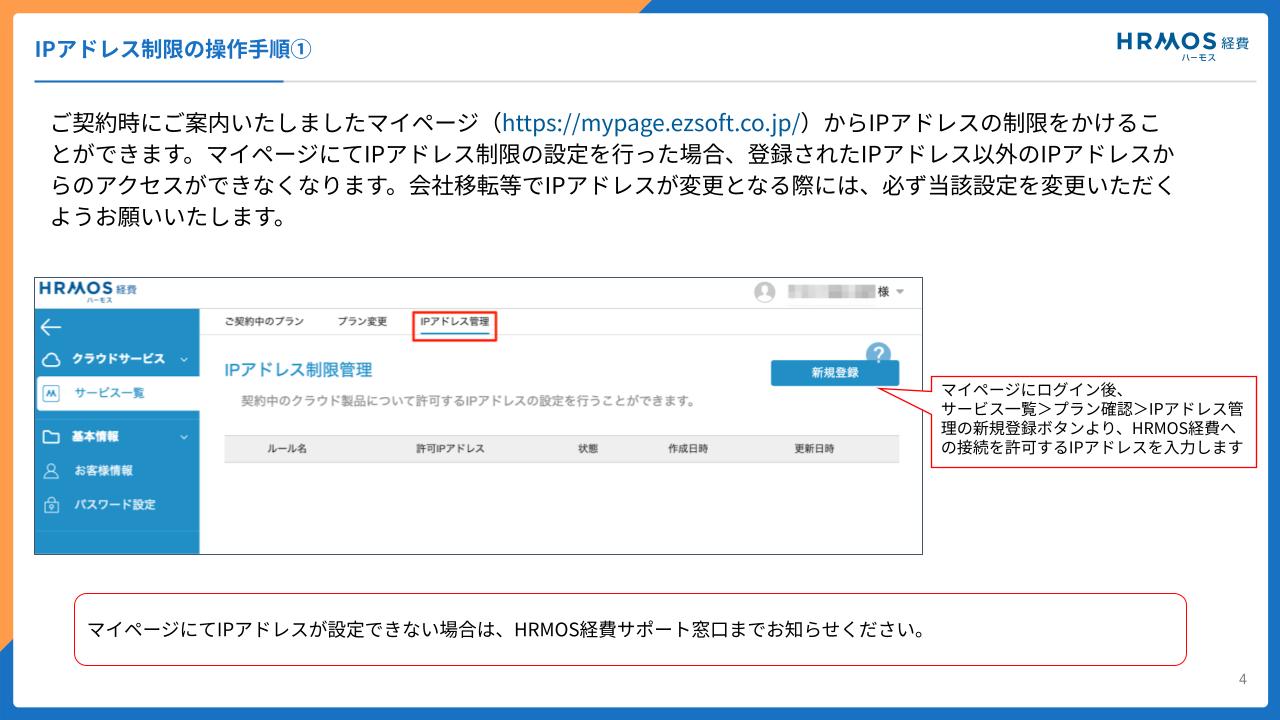Click the user avatar icon in header
Viewport: 1280px width, 720px height.
coord(765,292)
